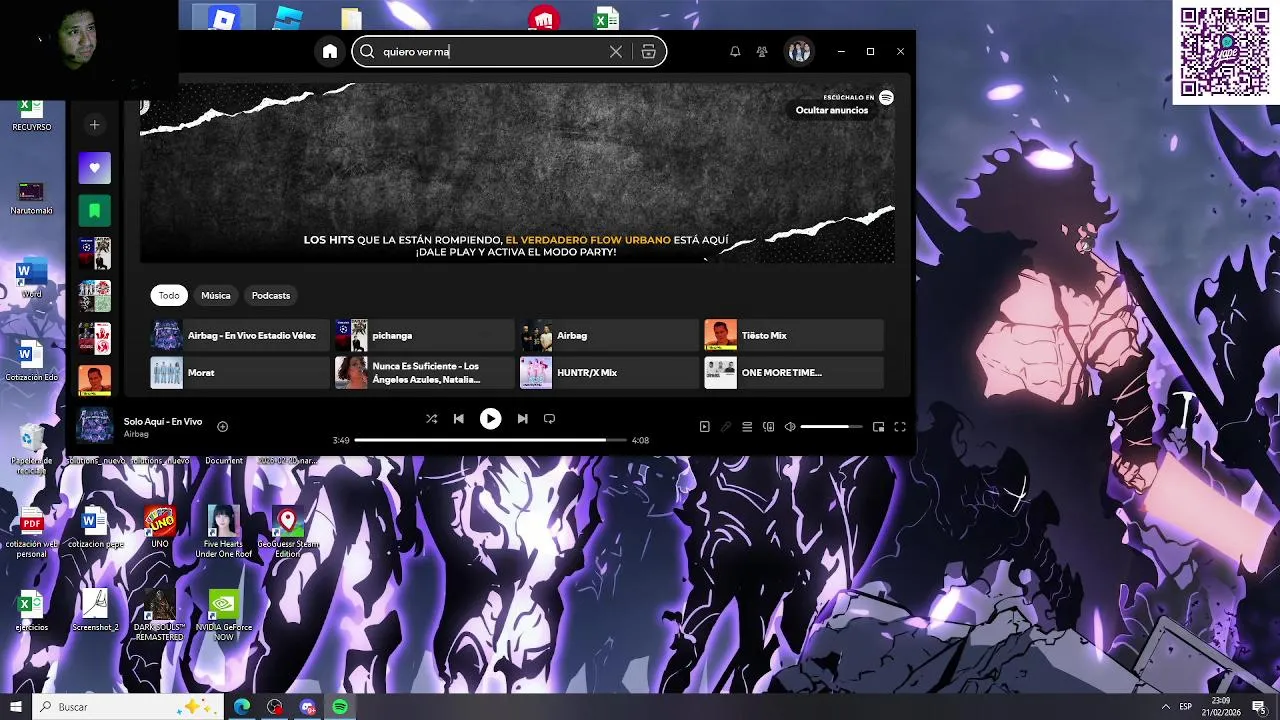Skip to next track
1280x720 pixels.
522,419
